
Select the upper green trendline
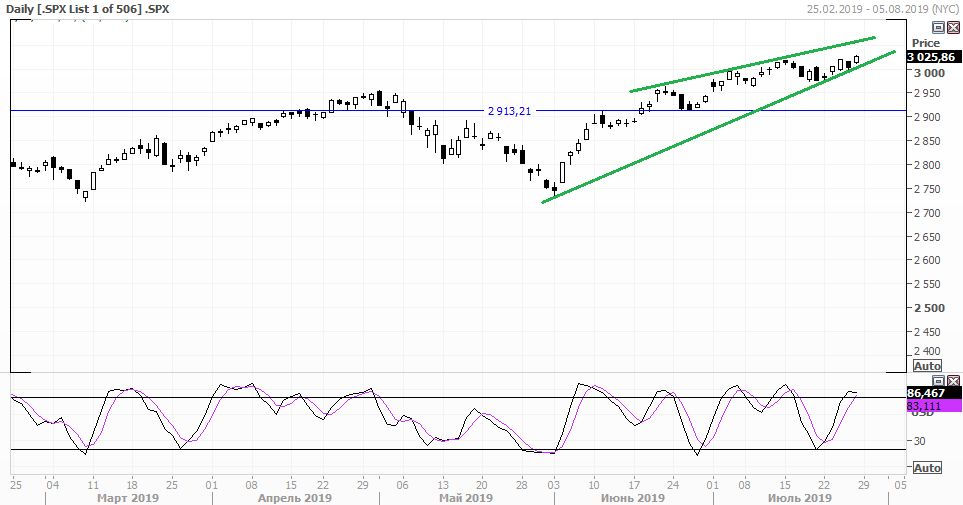[752, 65]
